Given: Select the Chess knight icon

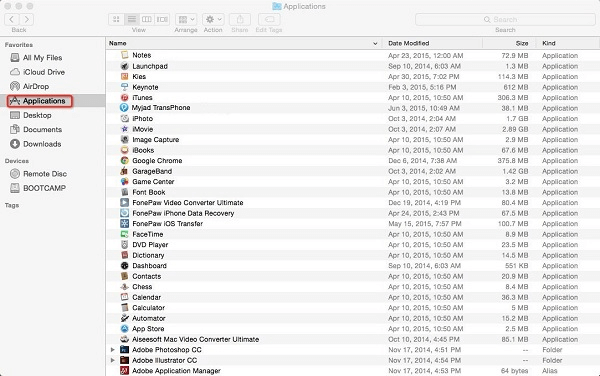Looking at the screenshot, I should click(x=124, y=286).
